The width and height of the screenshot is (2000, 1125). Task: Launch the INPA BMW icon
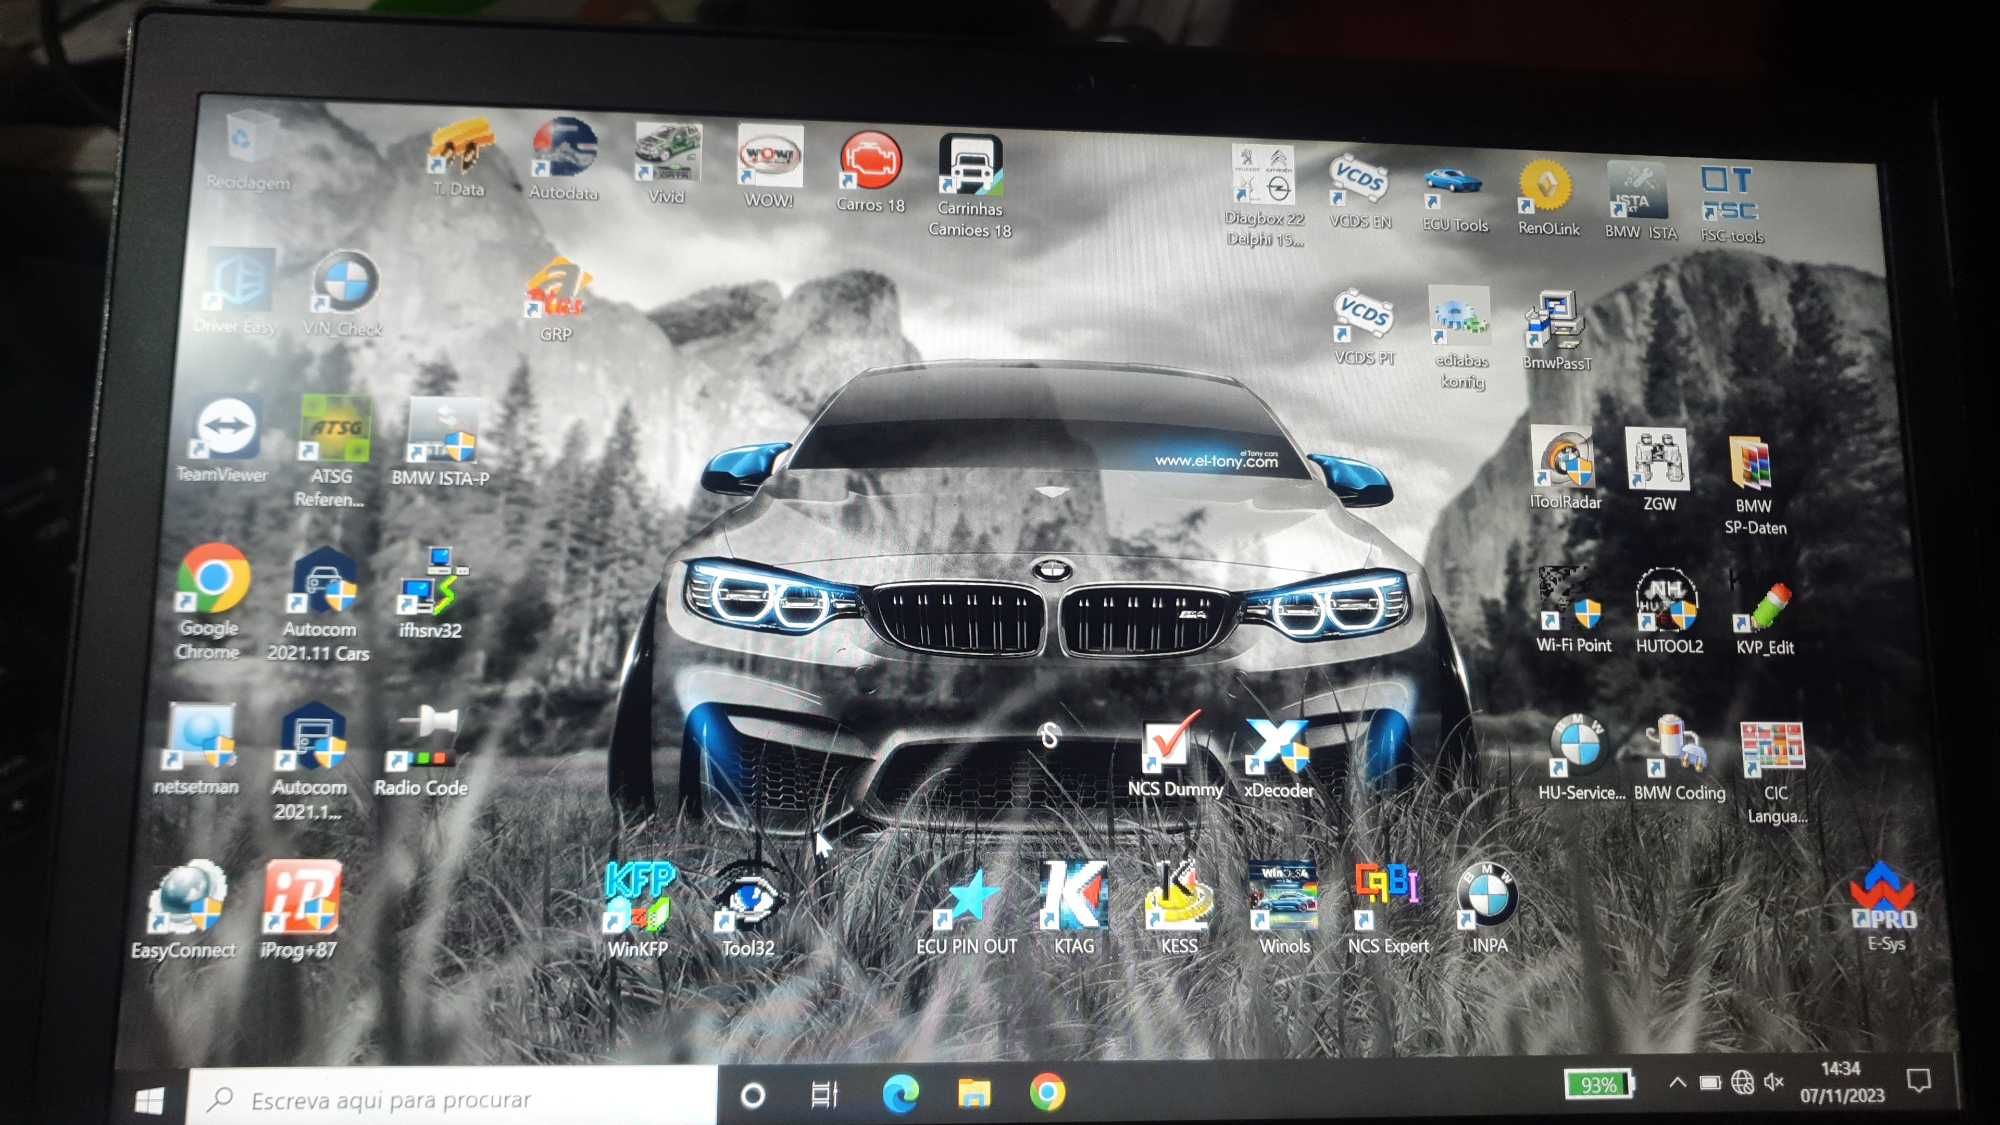pyautogui.click(x=1488, y=908)
